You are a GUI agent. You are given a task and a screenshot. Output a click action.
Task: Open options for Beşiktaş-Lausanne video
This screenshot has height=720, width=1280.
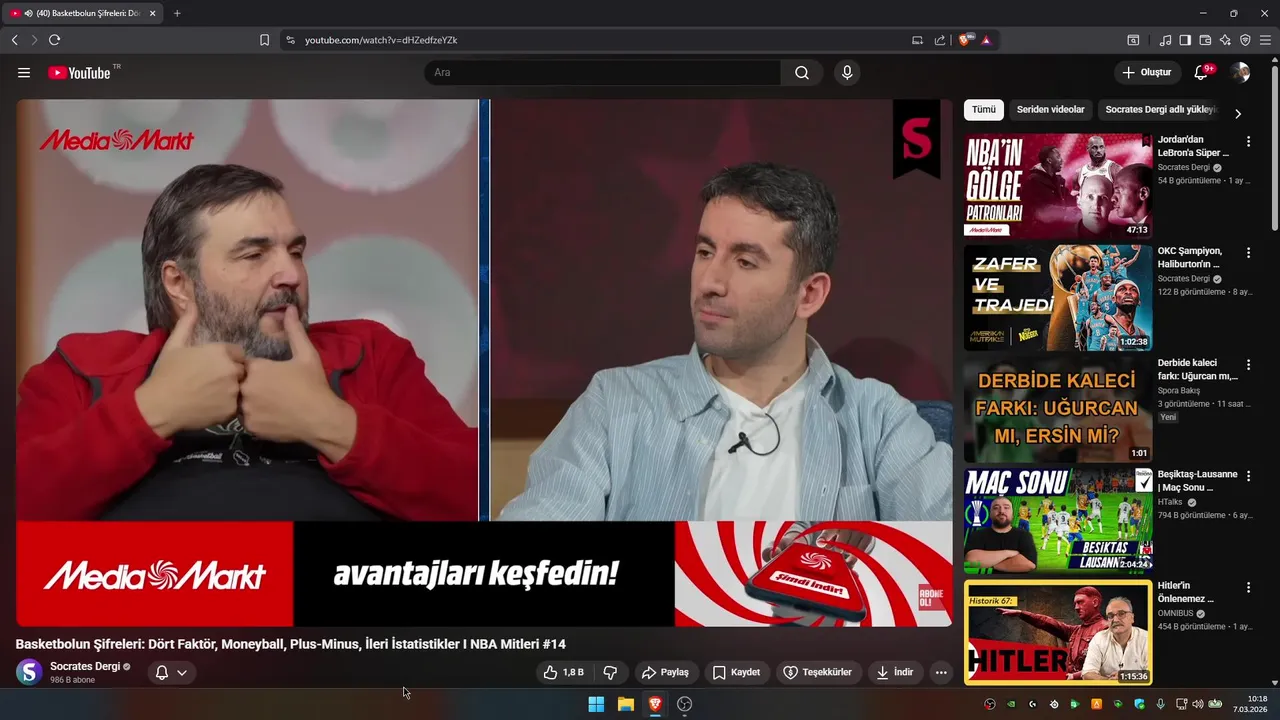pyautogui.click(x=1248, y=476)
